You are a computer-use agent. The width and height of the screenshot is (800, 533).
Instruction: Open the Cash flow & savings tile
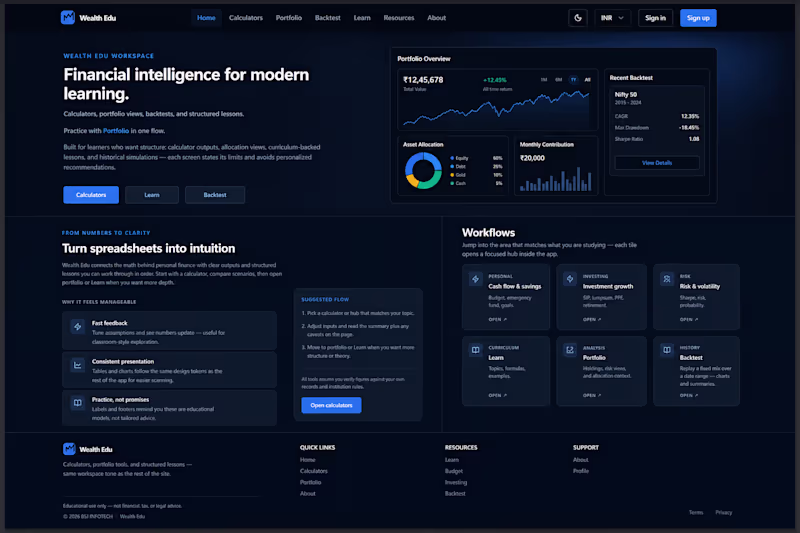coord(506,297)
